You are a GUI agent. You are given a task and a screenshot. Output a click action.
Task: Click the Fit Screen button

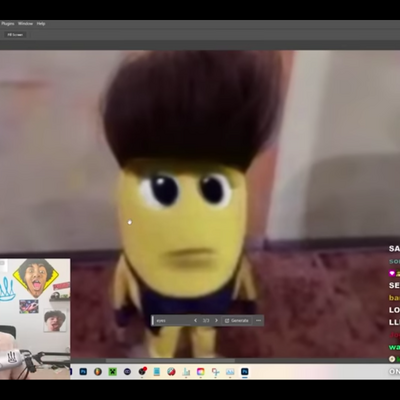point(15,35)
